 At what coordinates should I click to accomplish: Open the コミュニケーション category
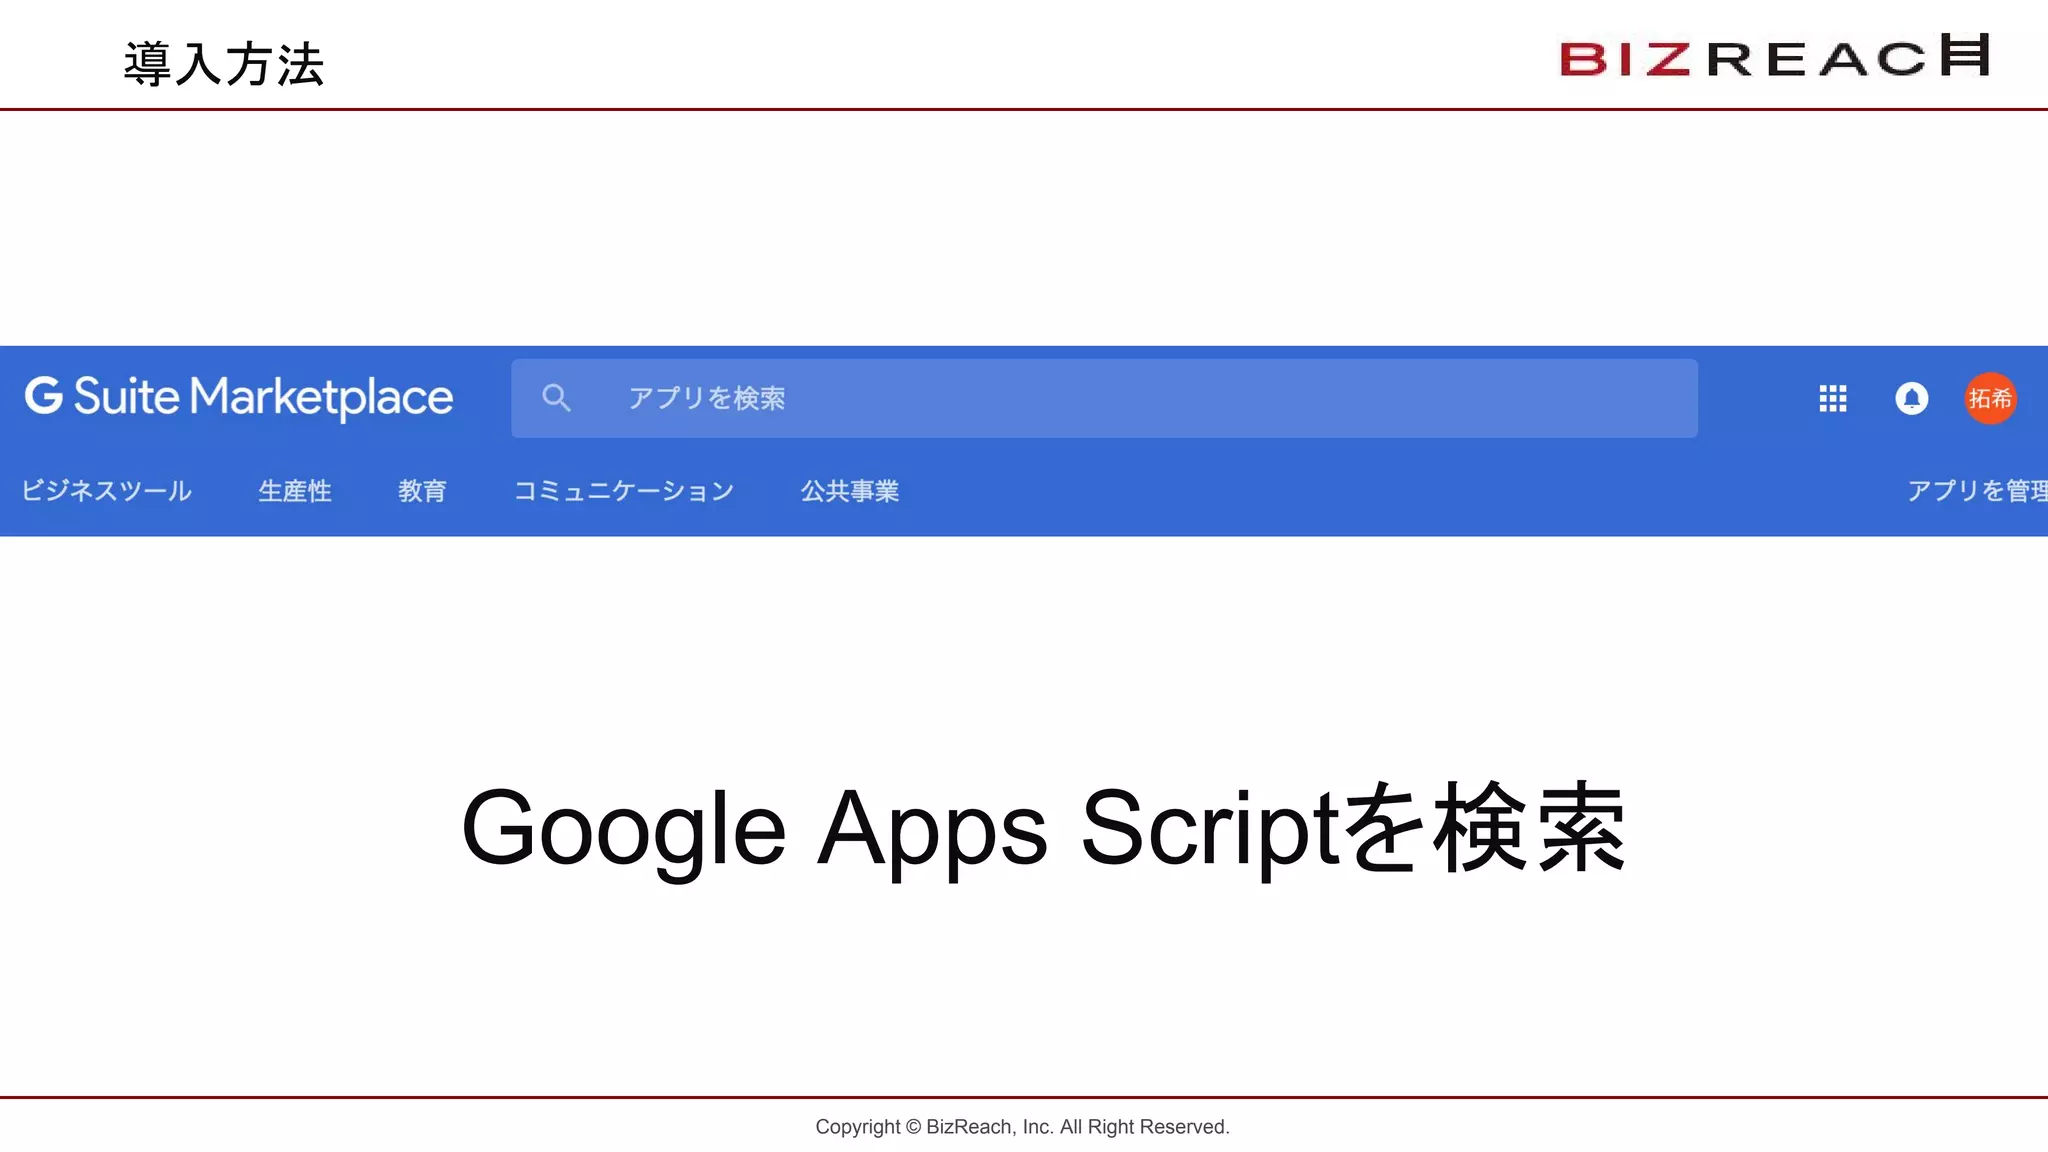(624, 491)
